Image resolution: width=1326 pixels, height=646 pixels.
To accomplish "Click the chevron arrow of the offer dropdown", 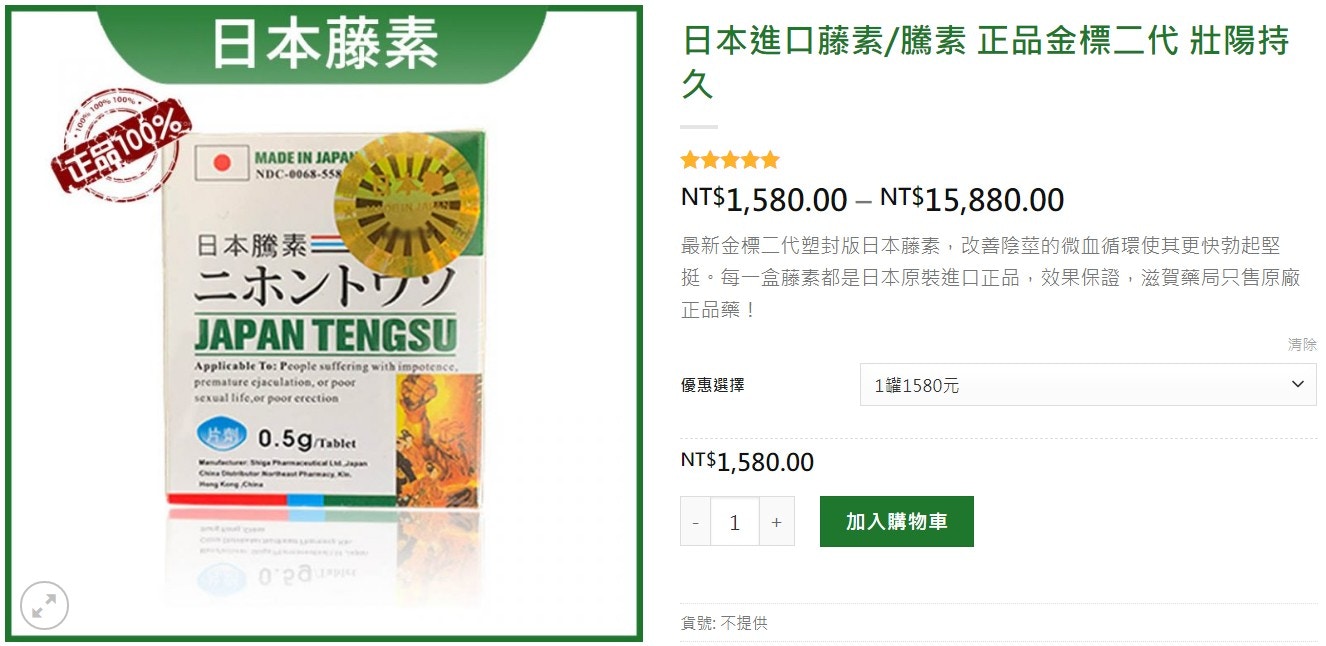I will tap(1297, 384).
